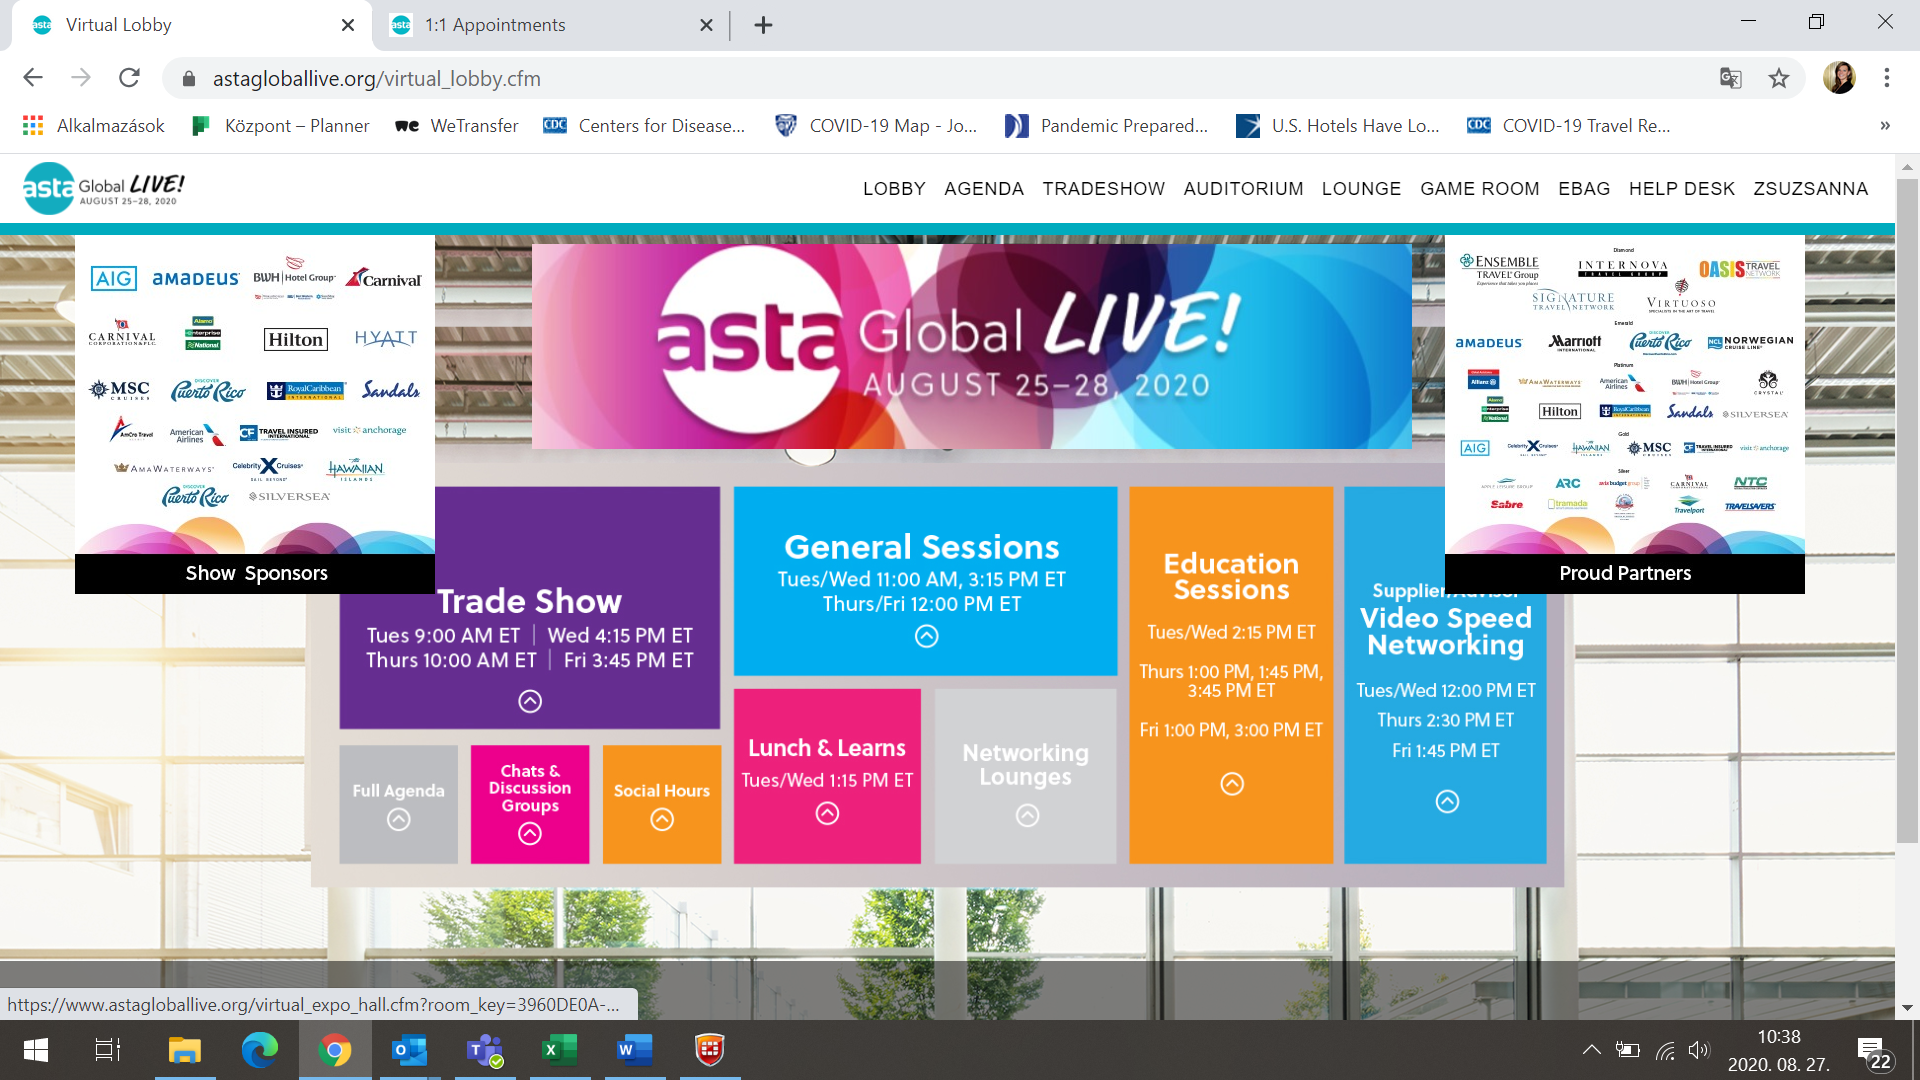This screenshot has width=1920, height=1080.
Task: Open the Full Agenda tile
Action: tap(399, 804)
